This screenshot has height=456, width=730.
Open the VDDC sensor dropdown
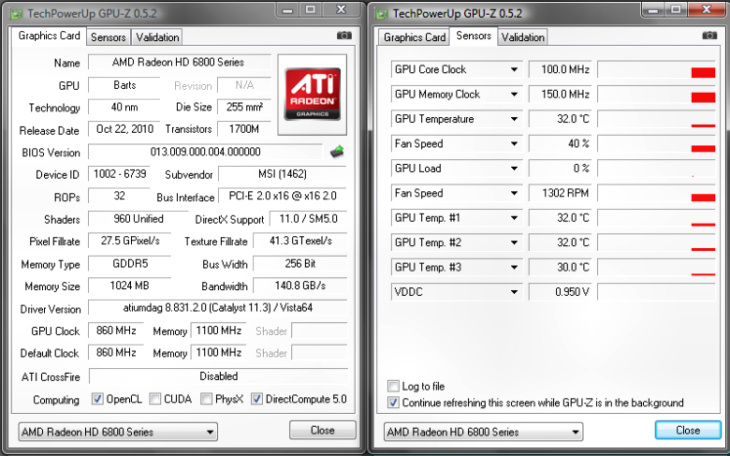pyautogui.click(x=514, y=292)
